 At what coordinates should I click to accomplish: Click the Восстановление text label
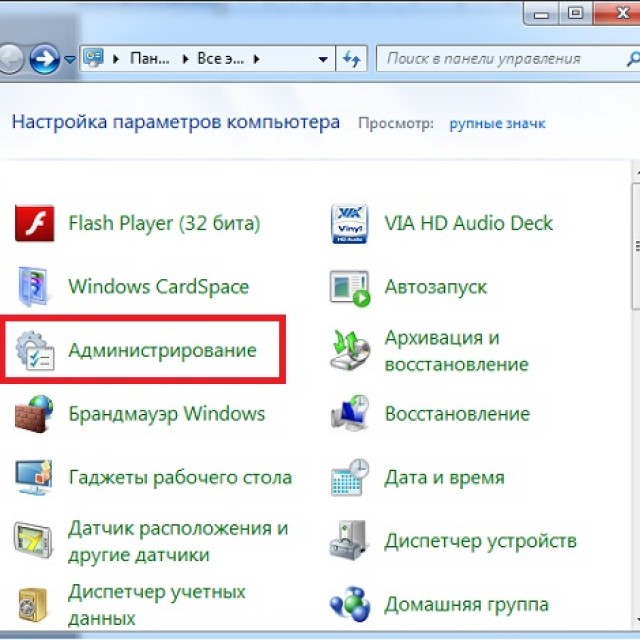tap(457, 413)
